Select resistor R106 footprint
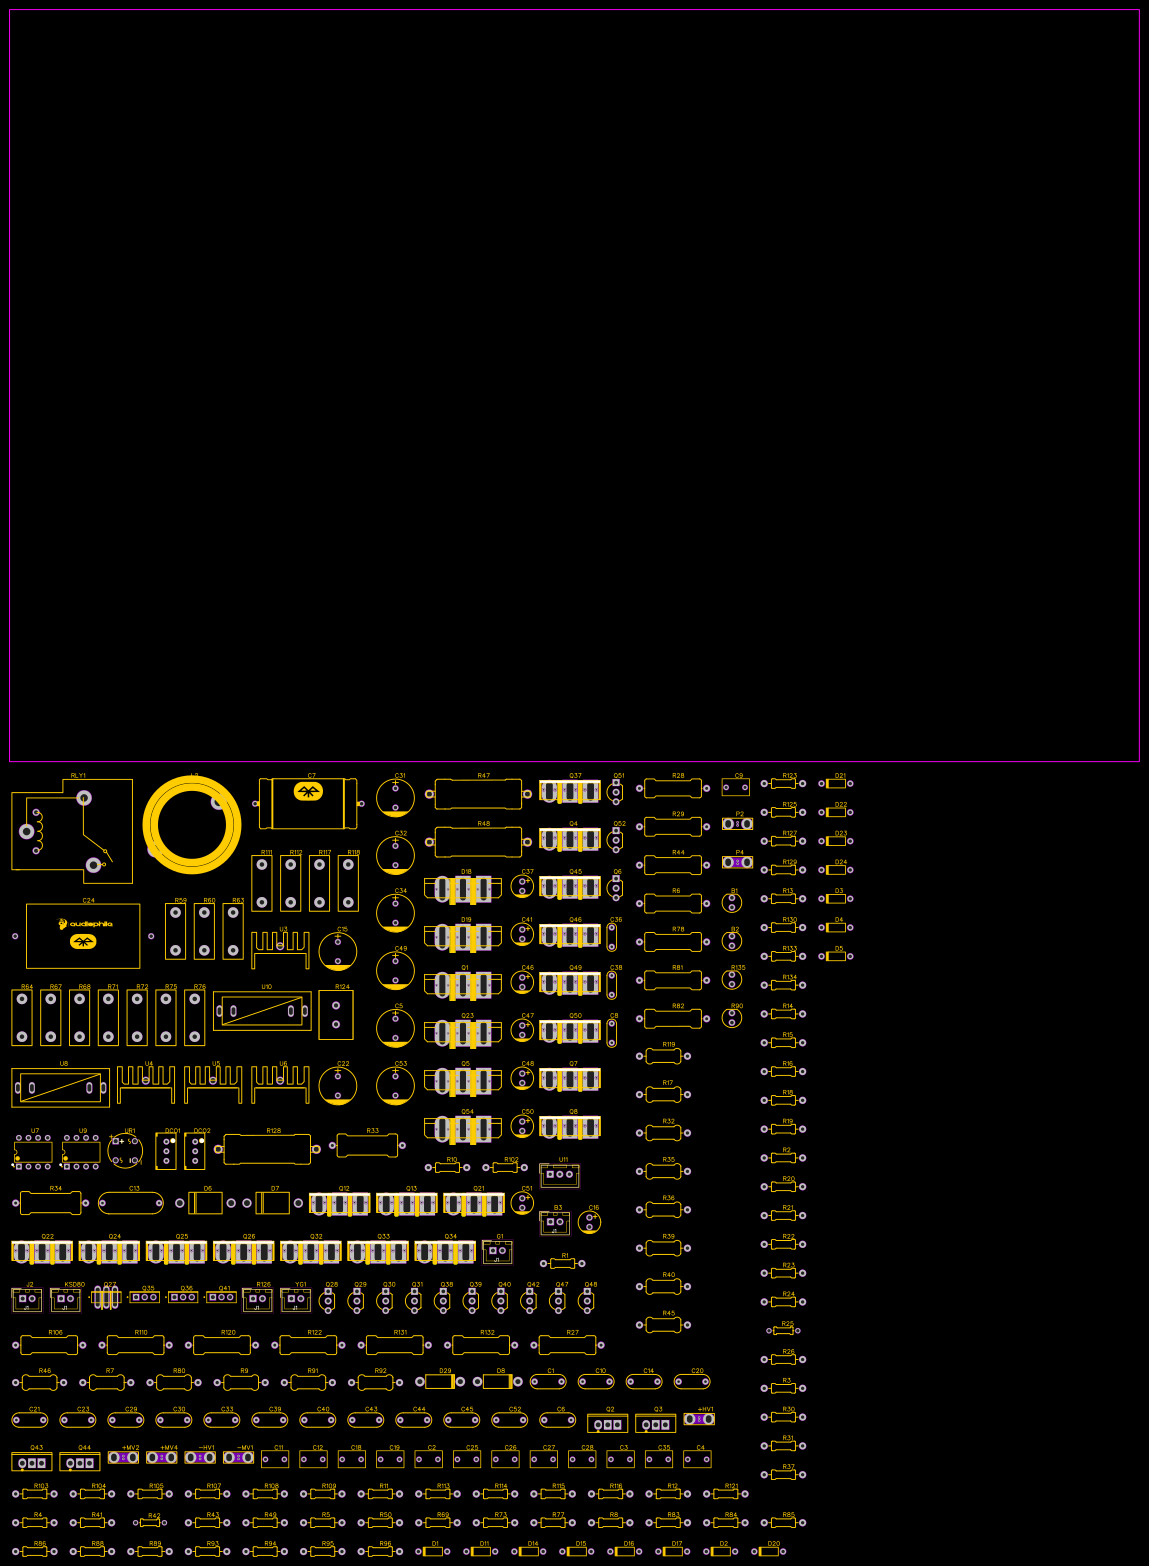 click(x=50, y=1345)
